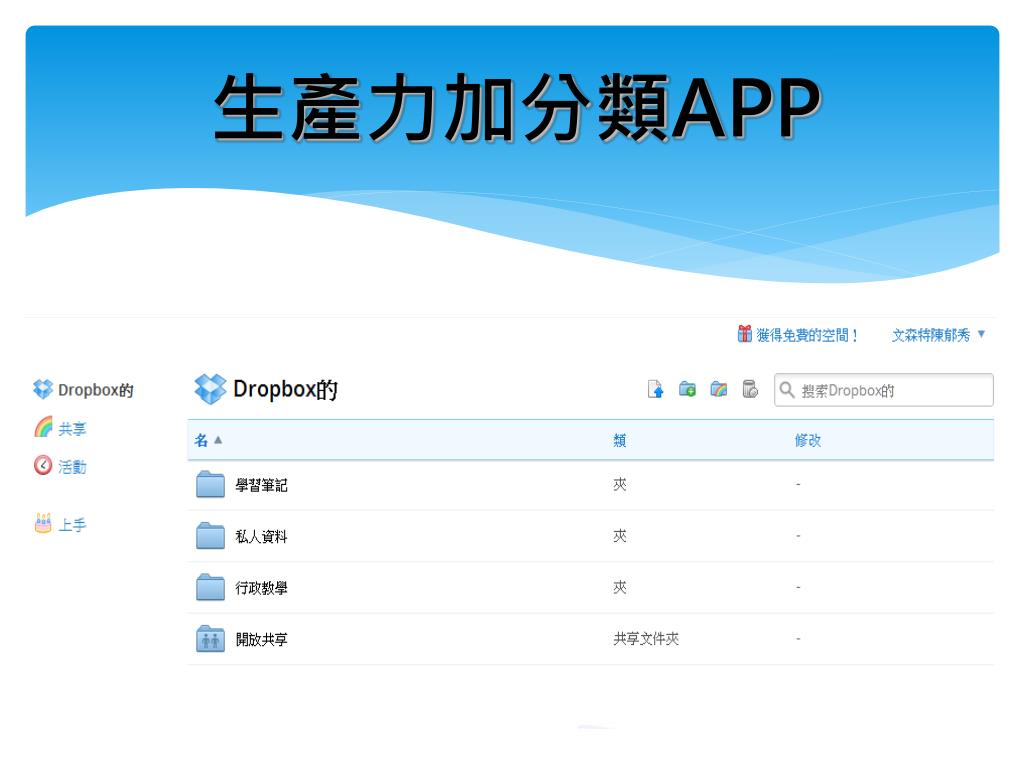Click the 夾 type cell in 行政教學 row

click(620, 588)
